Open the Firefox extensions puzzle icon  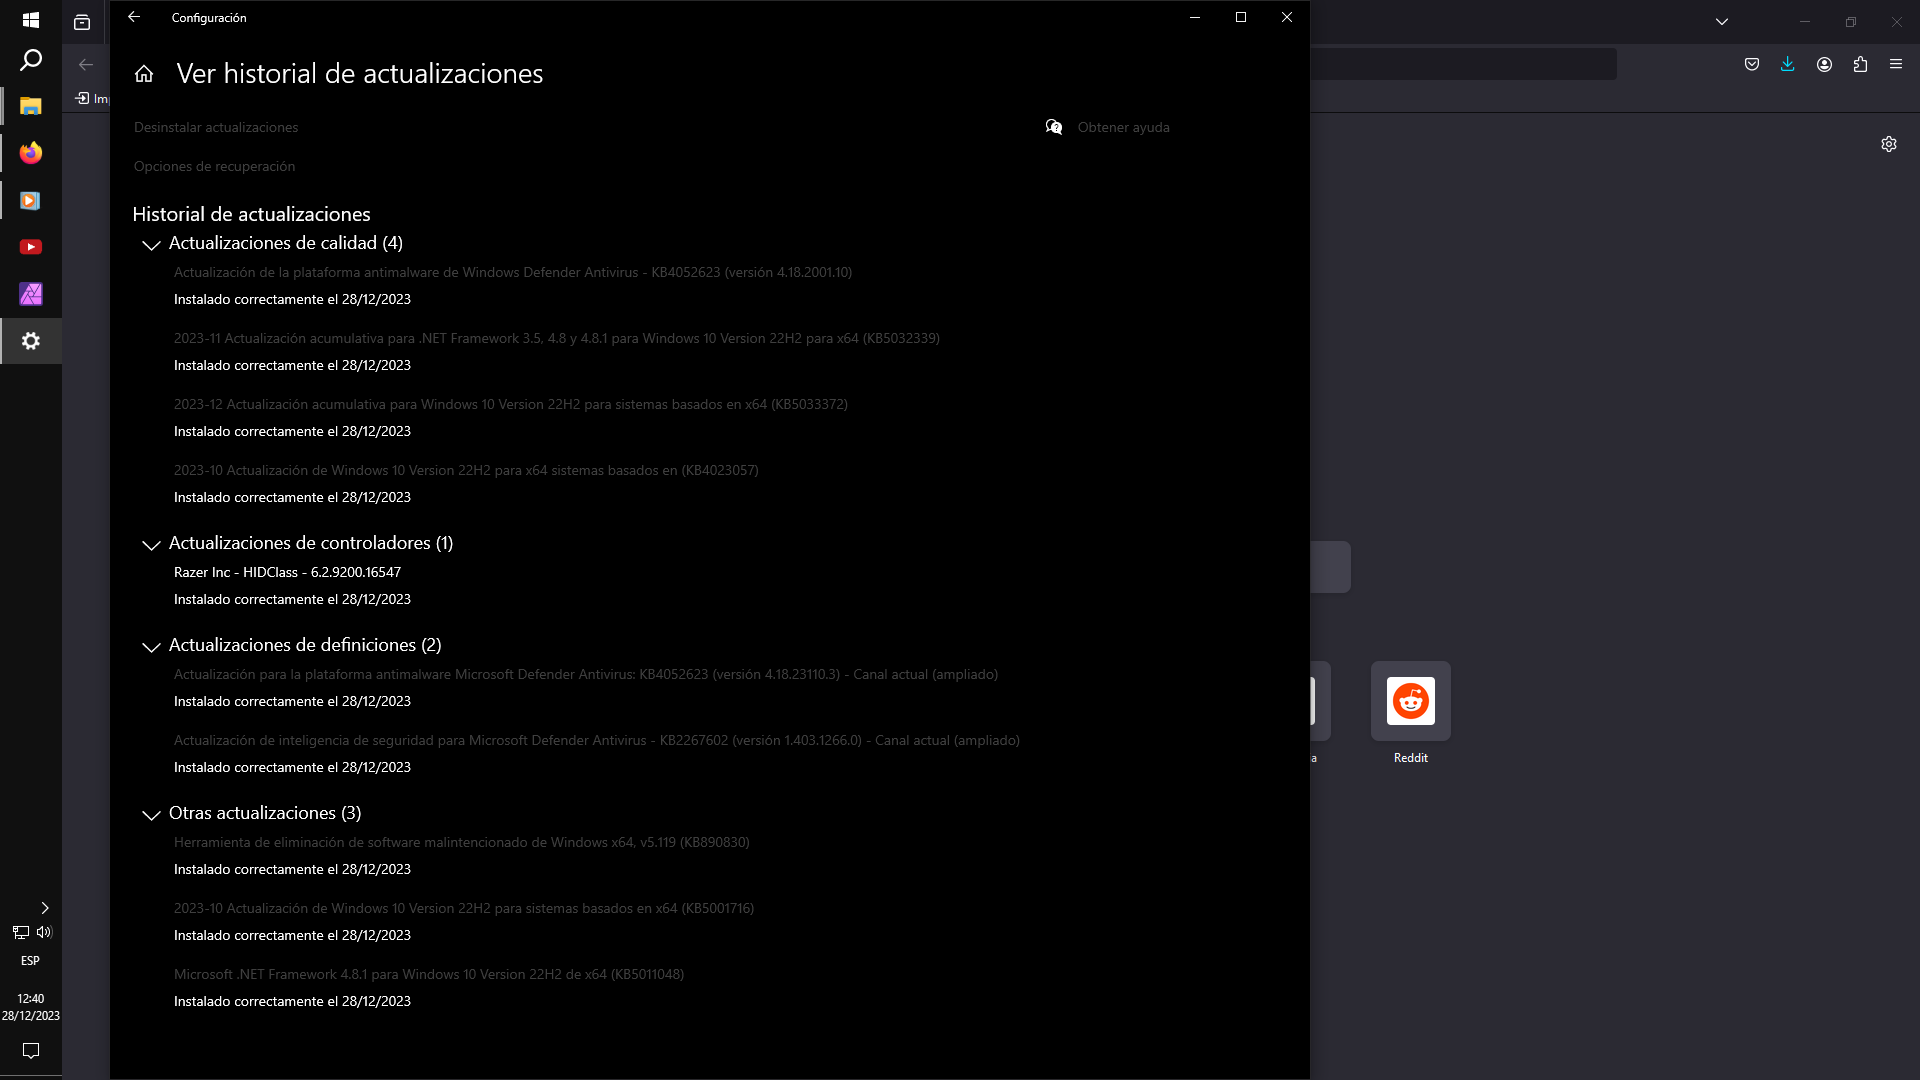(x=1860, y=64)
